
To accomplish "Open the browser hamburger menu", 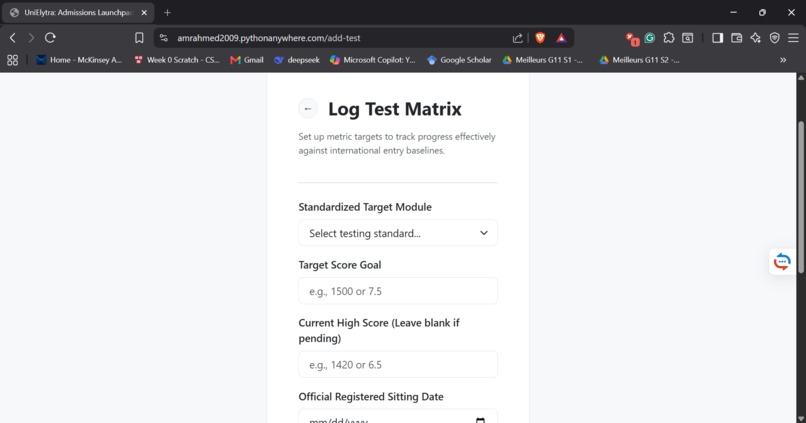I will pyautogui.click(x=793, y=38).
